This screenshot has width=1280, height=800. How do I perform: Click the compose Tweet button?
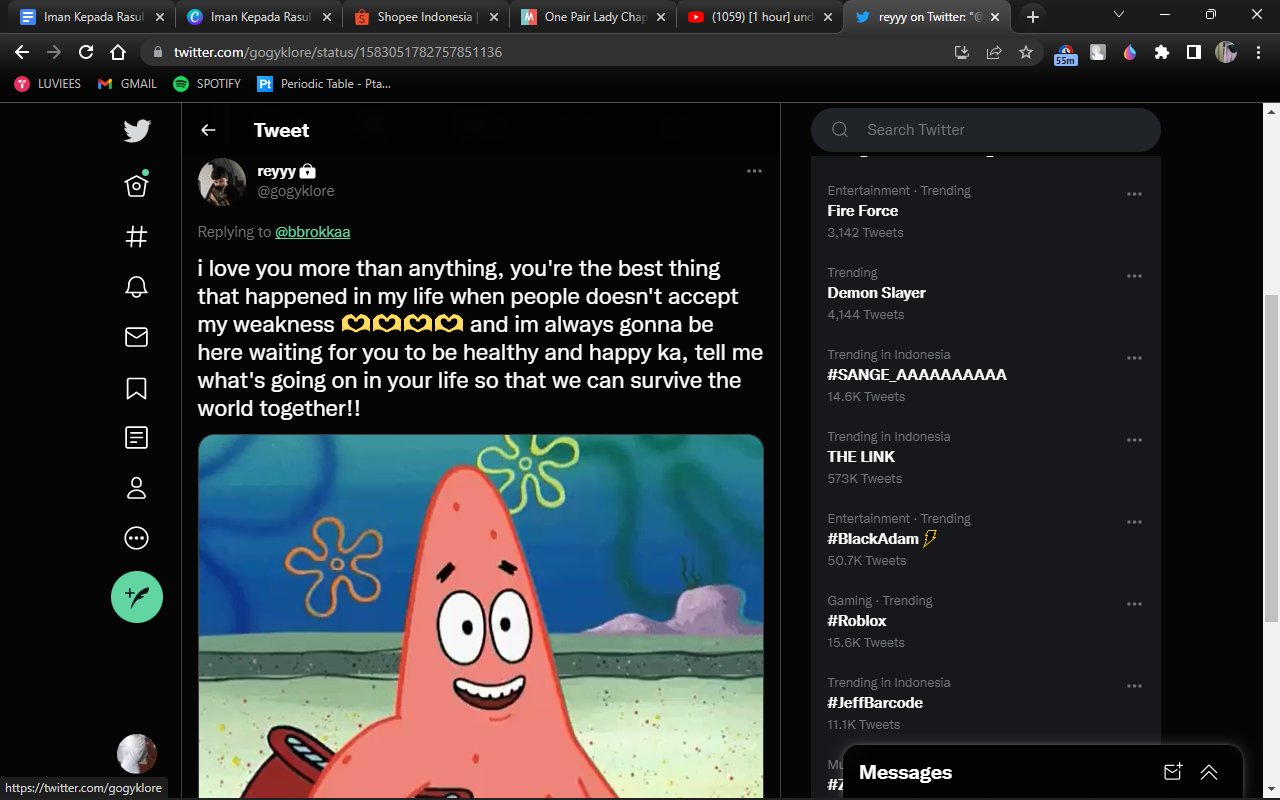click(136, 598)
